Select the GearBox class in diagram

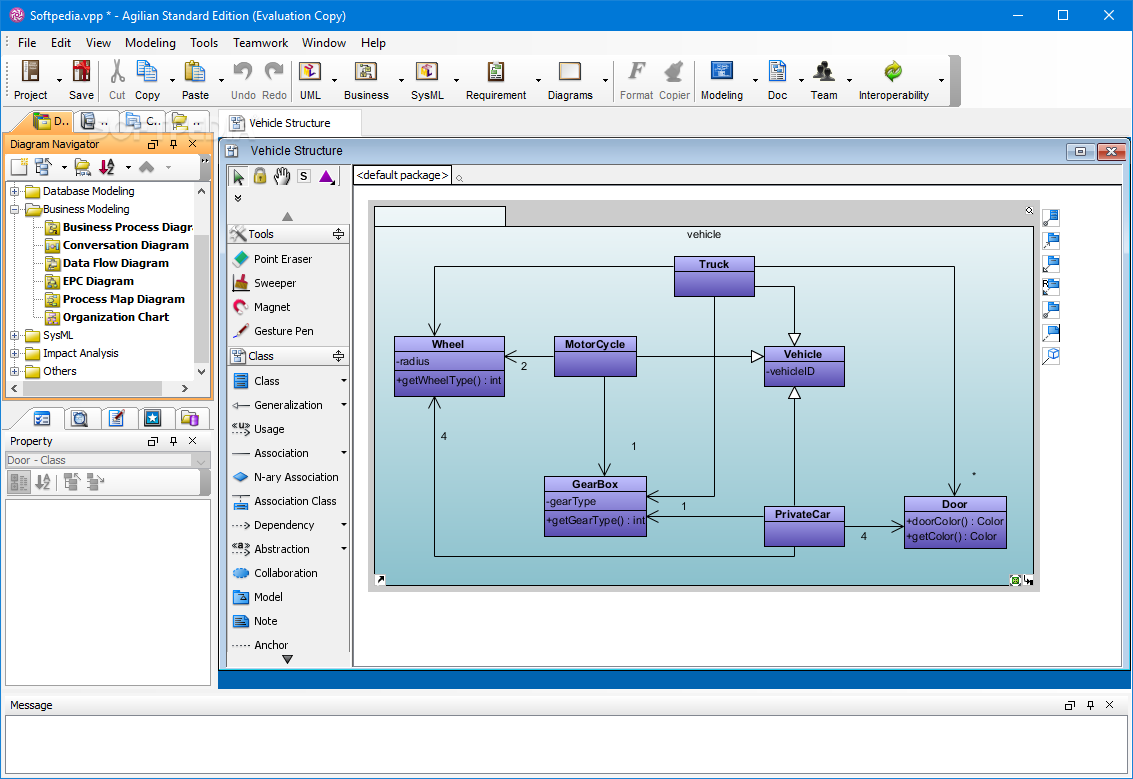(x=595, y=506)
